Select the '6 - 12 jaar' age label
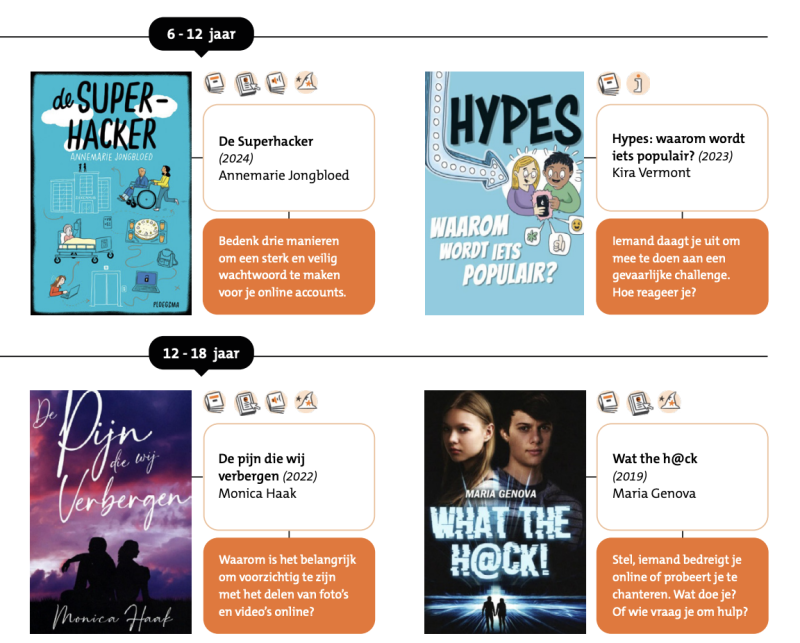Image resolution: width=800 pixels, height=643 pixels. coord(201,34)
